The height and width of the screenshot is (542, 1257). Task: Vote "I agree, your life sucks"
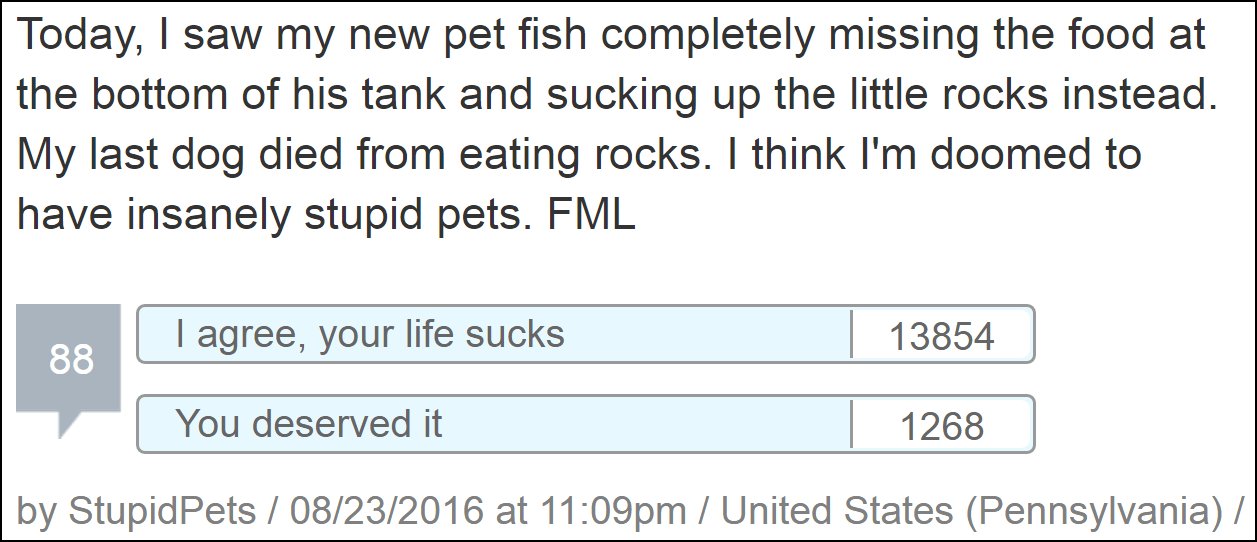pyautogui.click(x=585, y=334)
